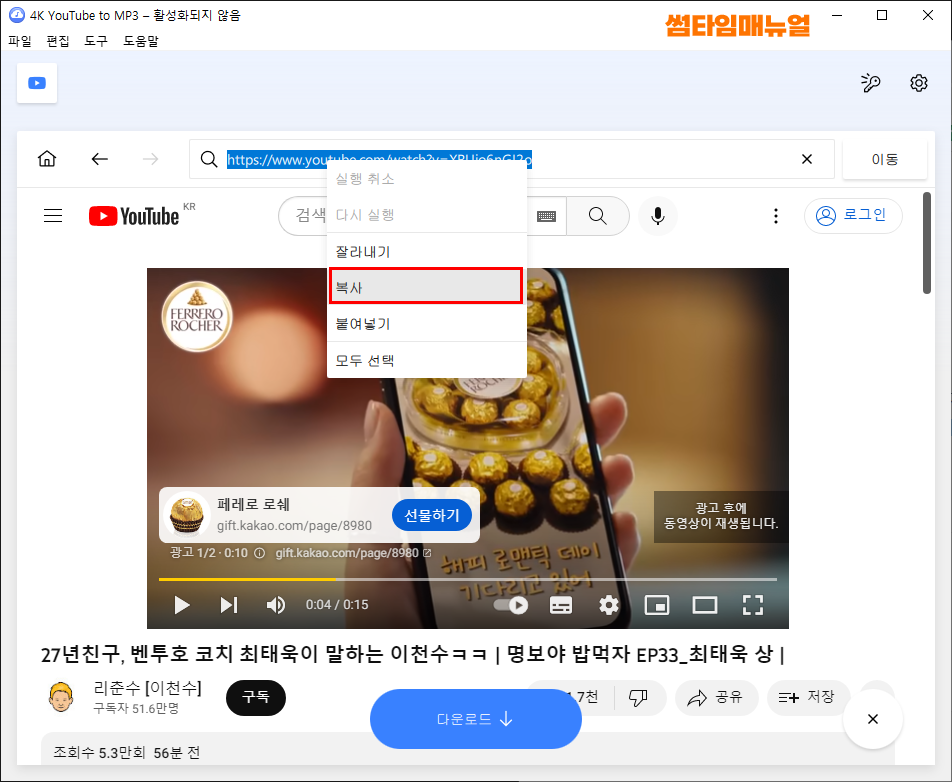This screenshot has height=782, width=952.
Task: Click the 로그인 sign-in button
Action: click(x=853, y=216)
